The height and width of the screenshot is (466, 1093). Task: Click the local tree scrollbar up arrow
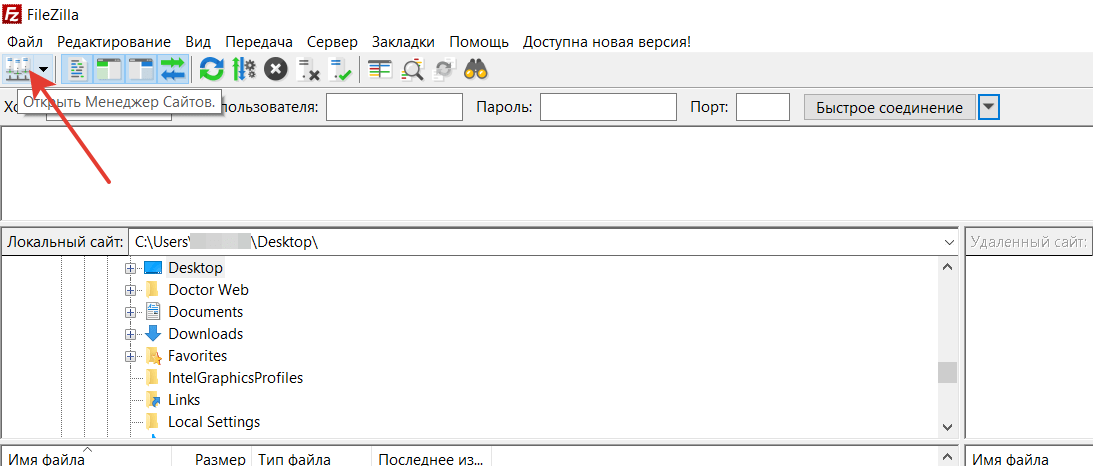click(947, 267)
